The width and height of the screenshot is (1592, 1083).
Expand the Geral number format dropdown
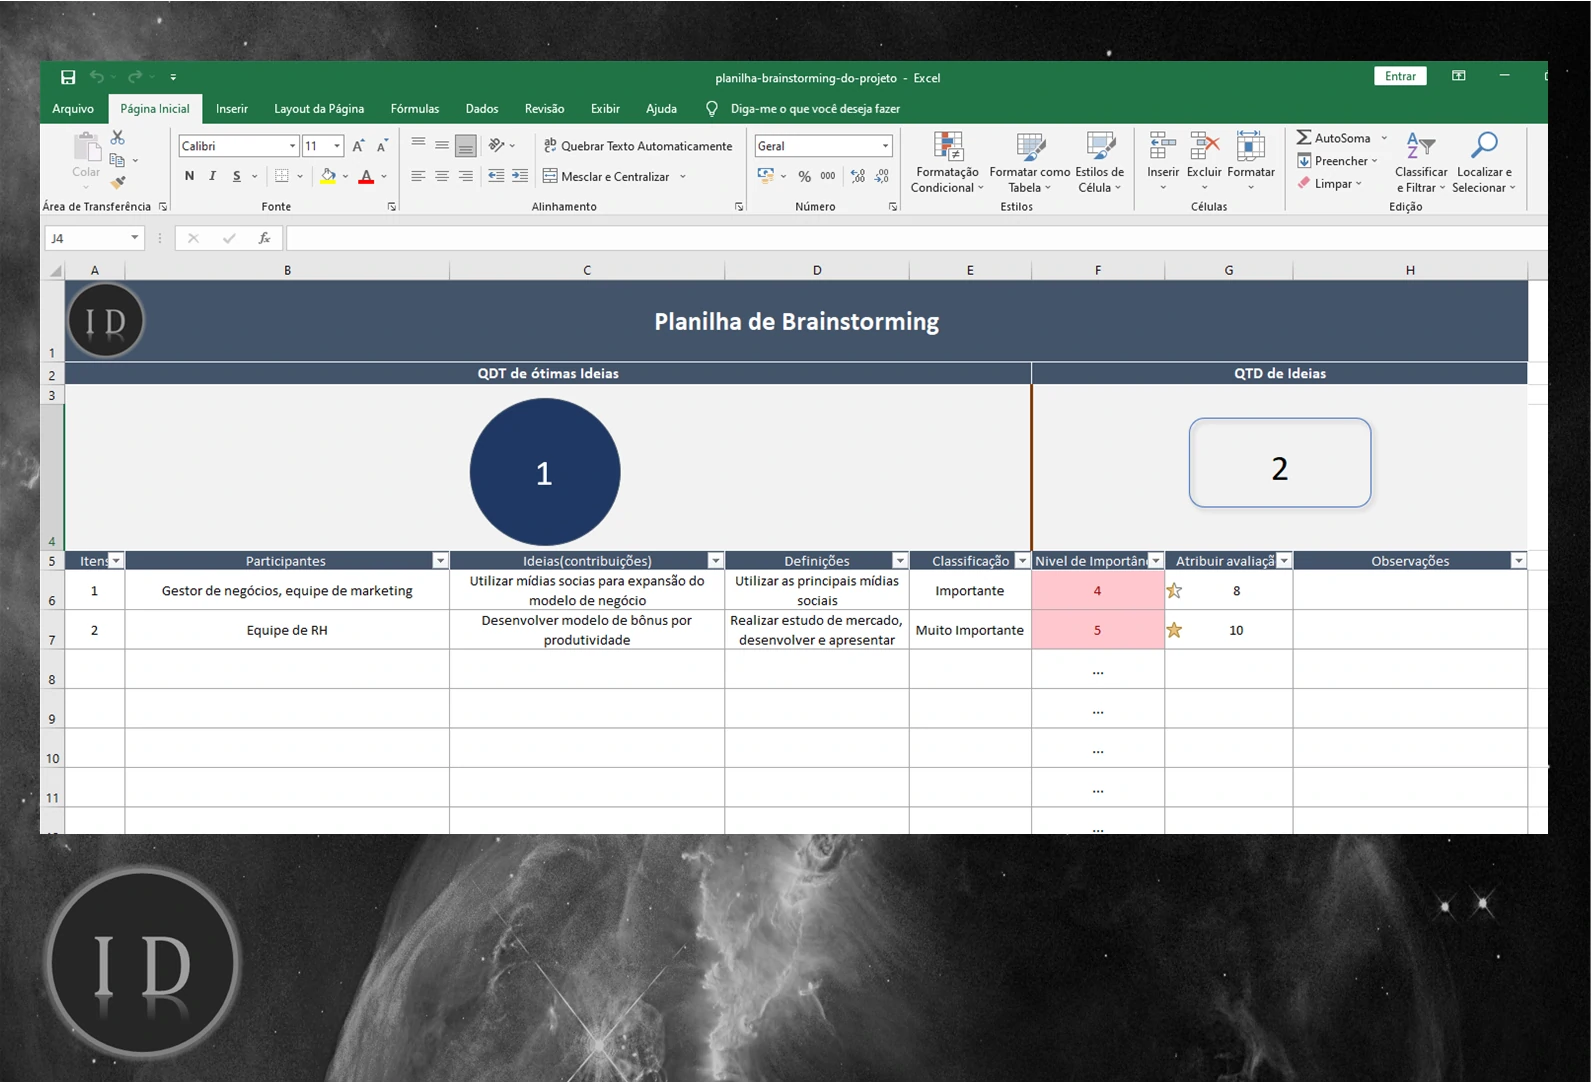pos(885,146)
